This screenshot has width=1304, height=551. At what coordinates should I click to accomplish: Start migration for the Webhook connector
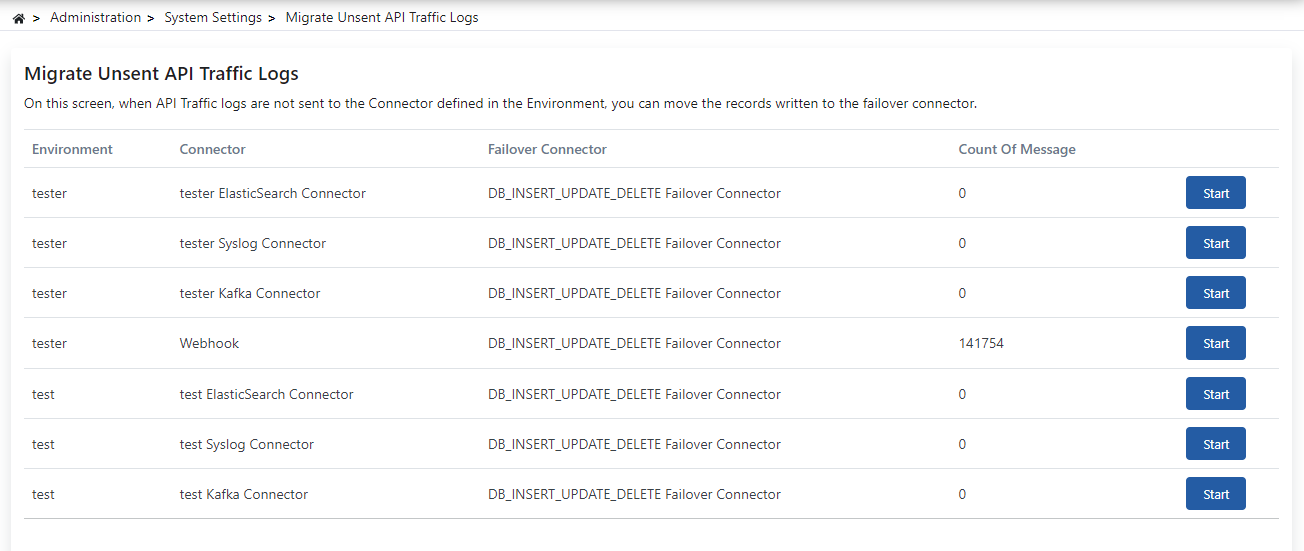(x=1215, y=343)
